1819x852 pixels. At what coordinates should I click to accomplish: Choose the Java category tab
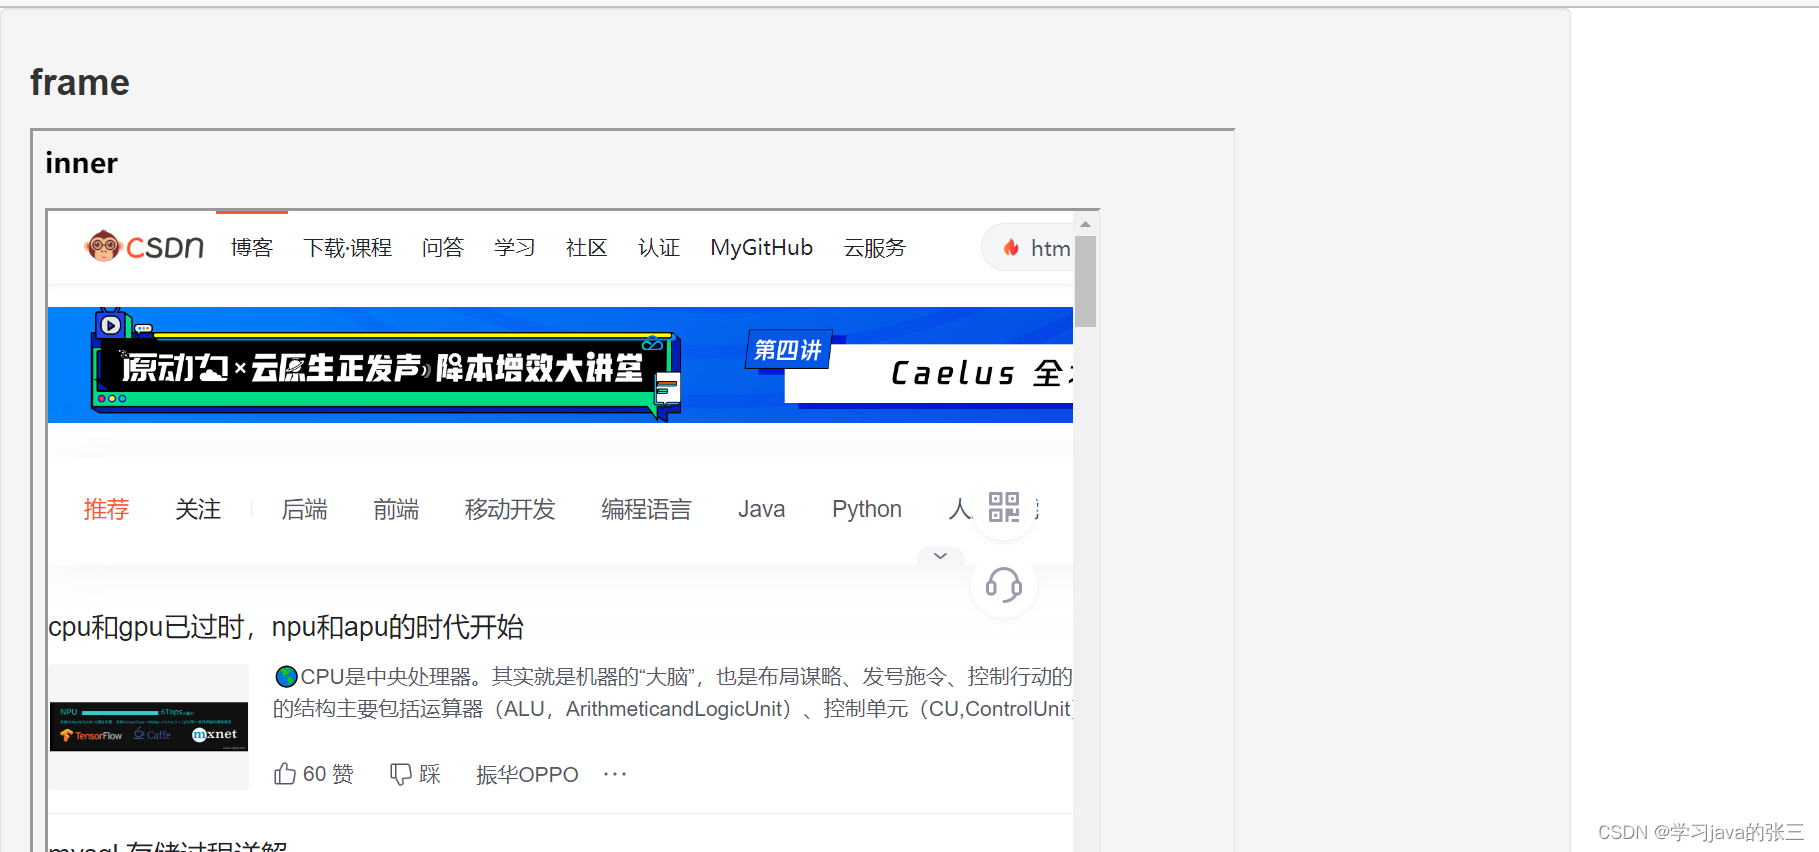(762, 510)
